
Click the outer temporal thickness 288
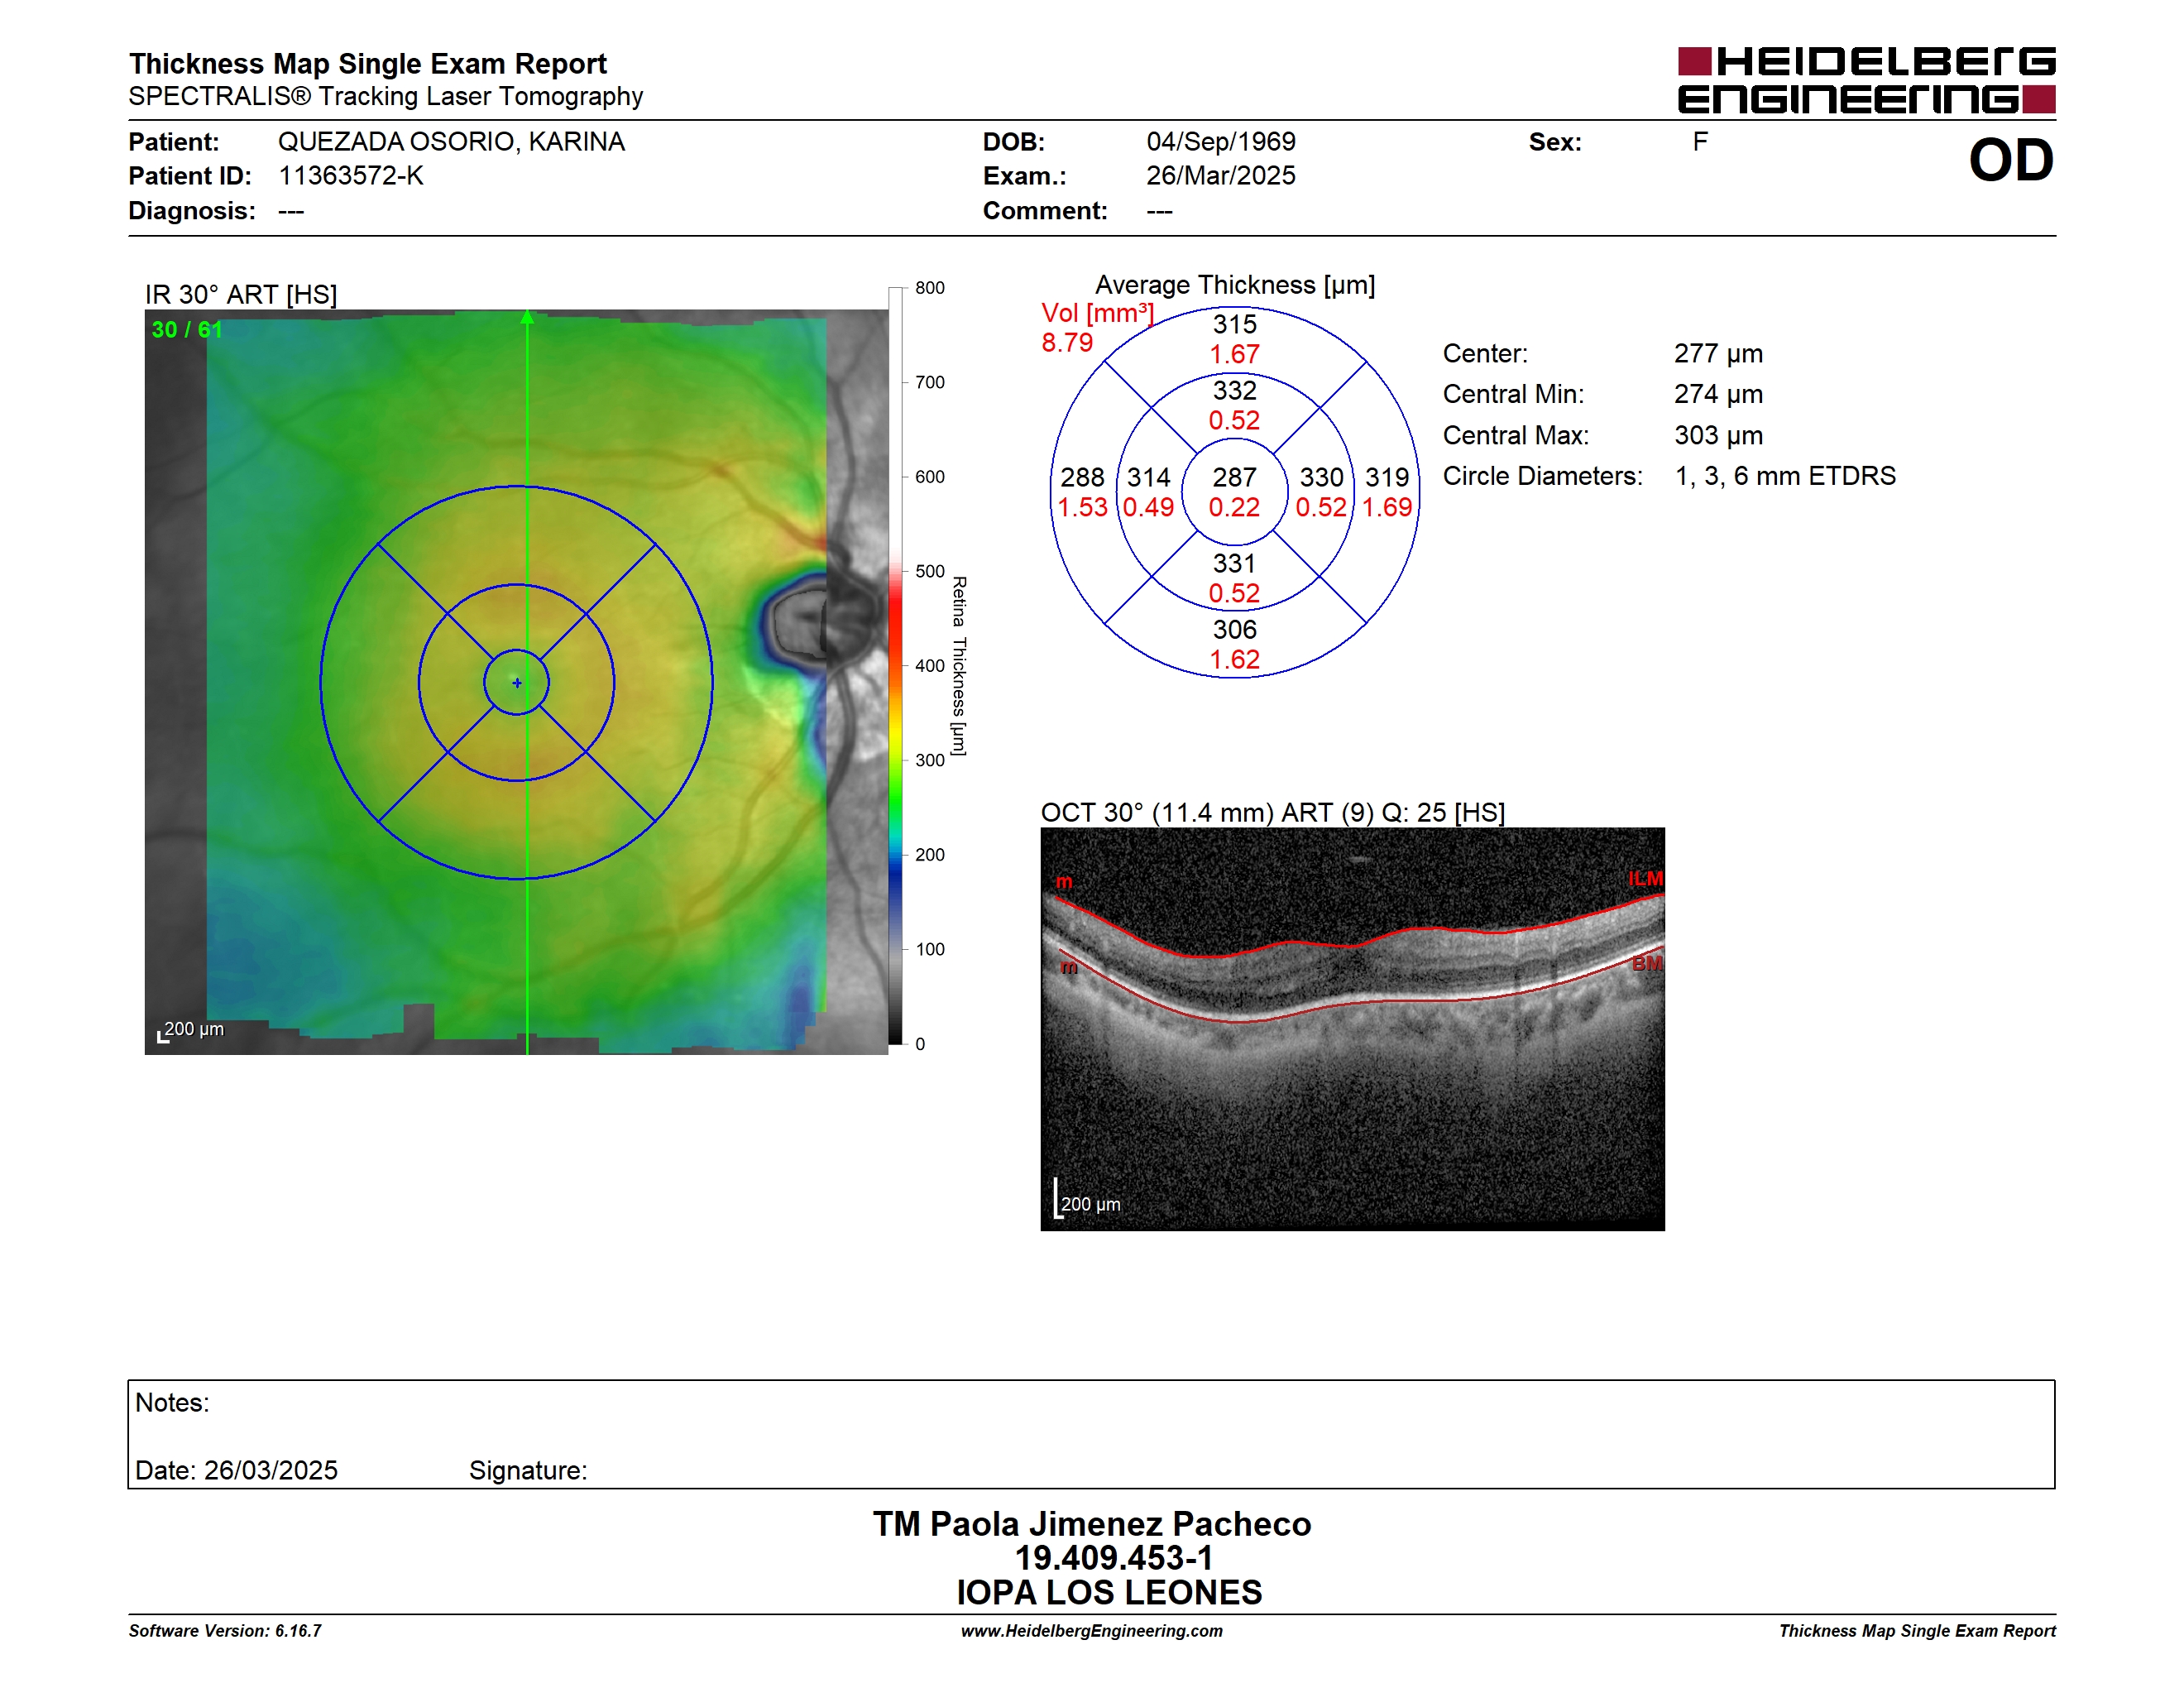1082,478
